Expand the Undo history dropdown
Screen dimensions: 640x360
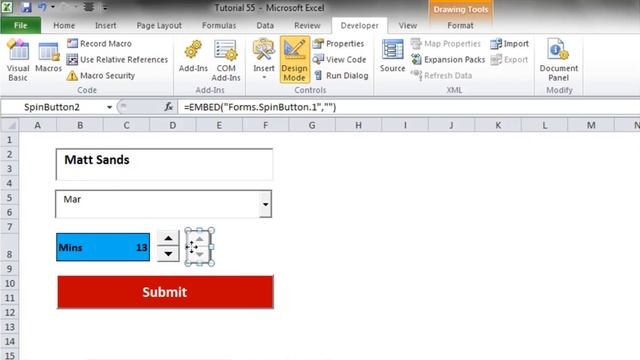pos(53,7)
